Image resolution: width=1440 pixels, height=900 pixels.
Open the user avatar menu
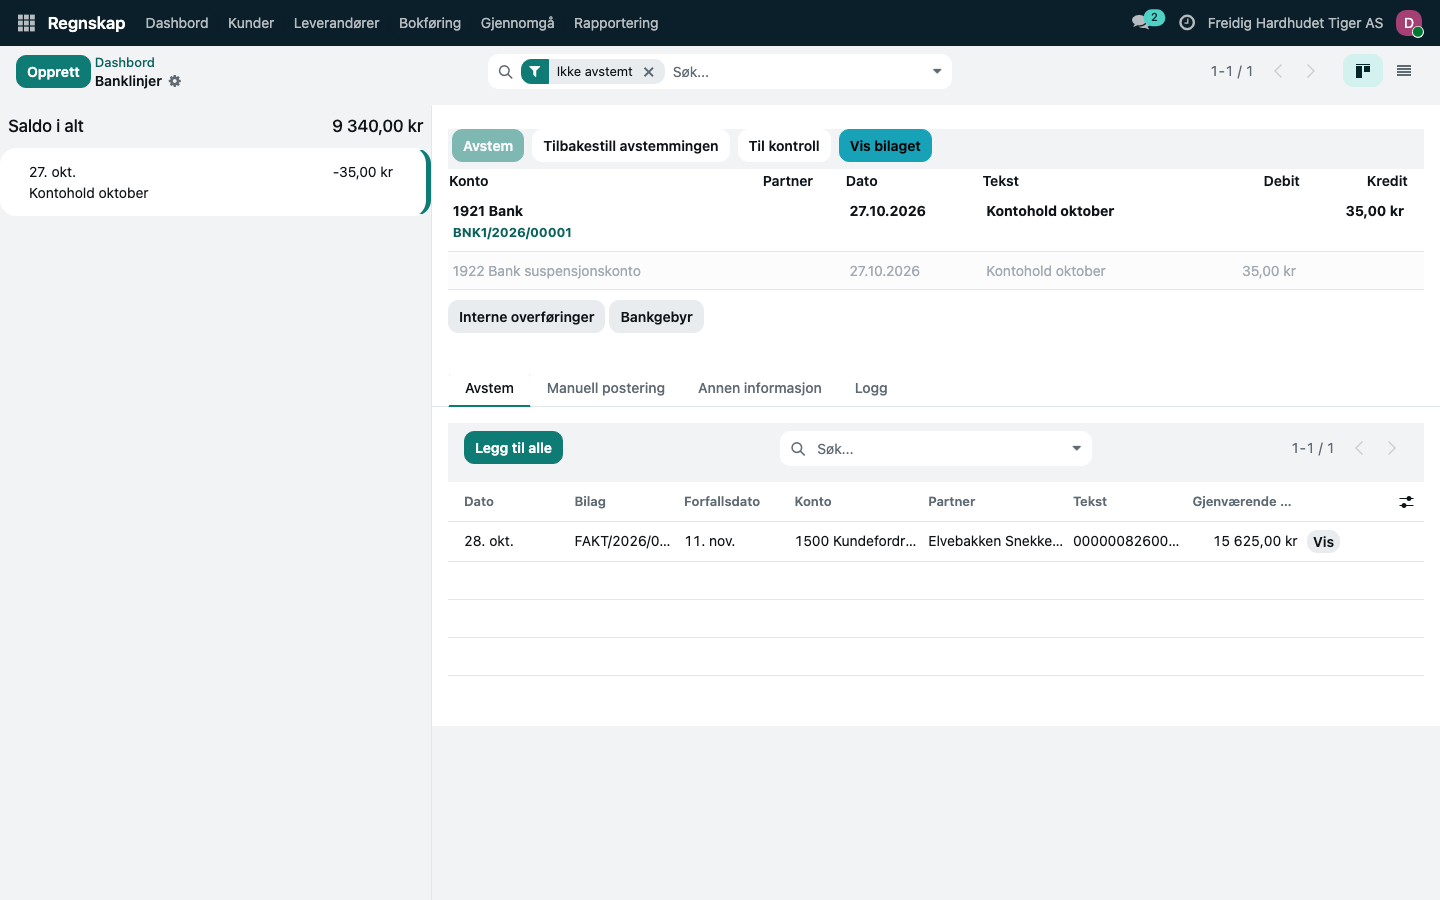coord(1409,23)
